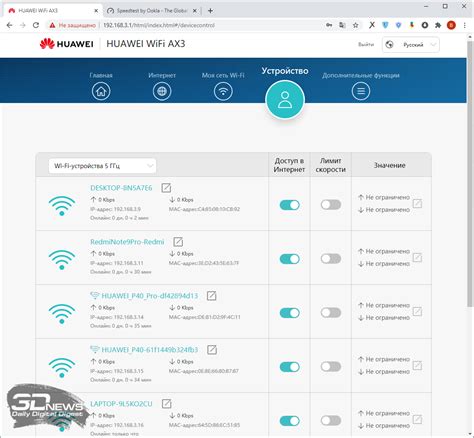This screenshot has height=438, width=474.
Task: Click Доступ в Интернет column header
Action: [289, 165]
